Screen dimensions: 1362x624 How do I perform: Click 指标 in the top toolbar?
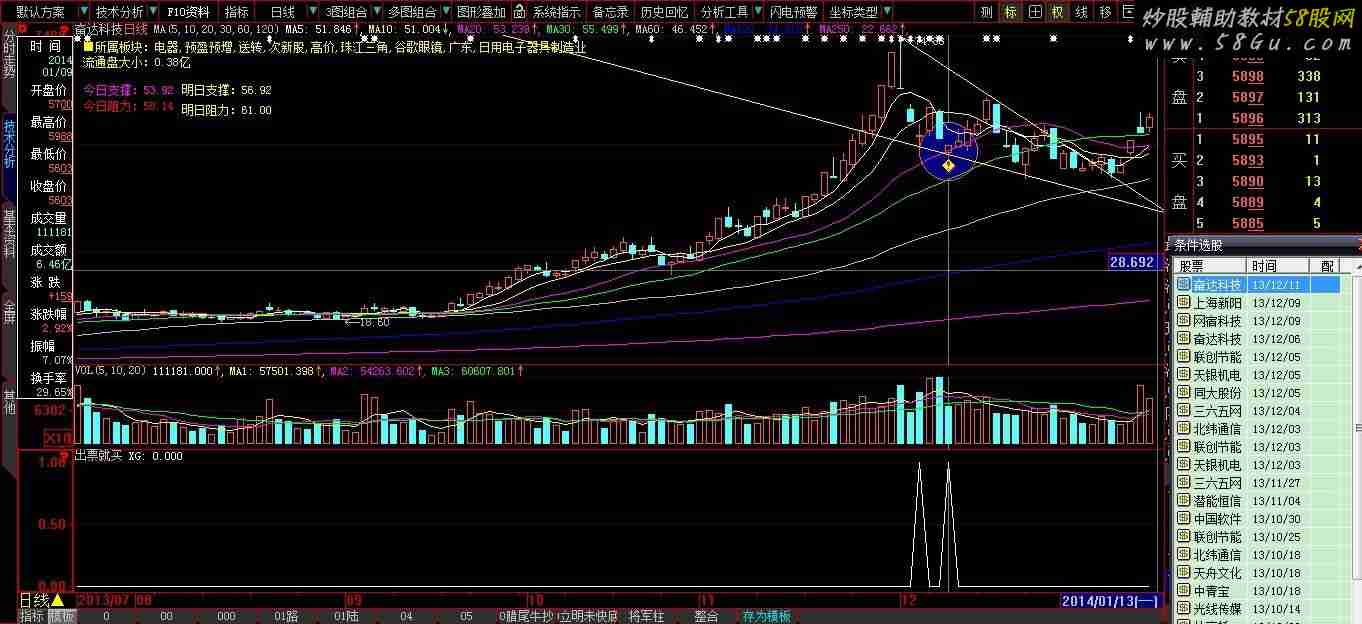click(x=237, y=12)
